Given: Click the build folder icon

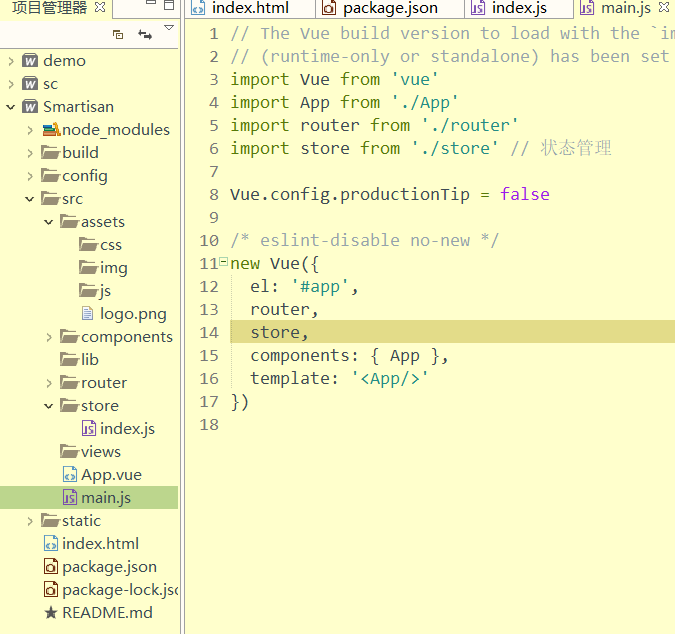Looking at the screenshot, I should tap(50, 152).
